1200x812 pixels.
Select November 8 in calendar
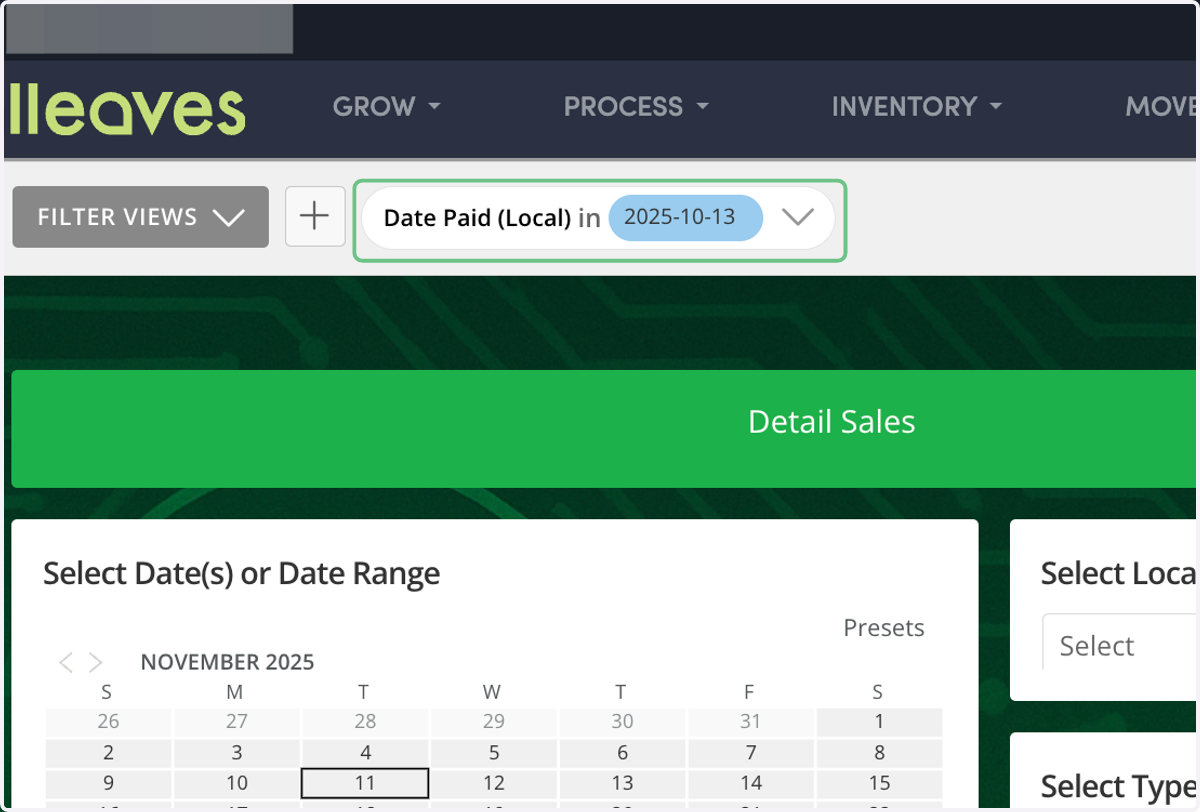pos(879,753)
